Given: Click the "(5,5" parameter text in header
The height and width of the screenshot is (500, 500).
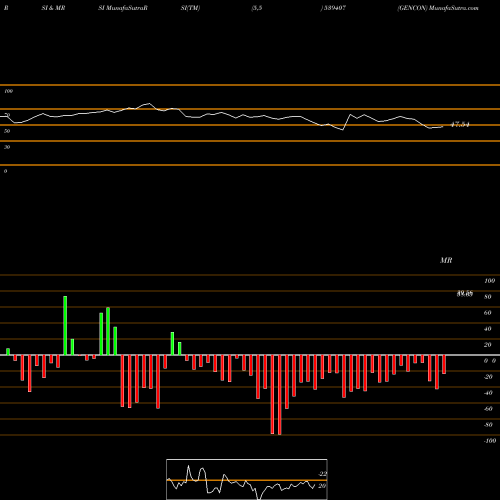Looking at the screenshot, I should coord(257,8).
